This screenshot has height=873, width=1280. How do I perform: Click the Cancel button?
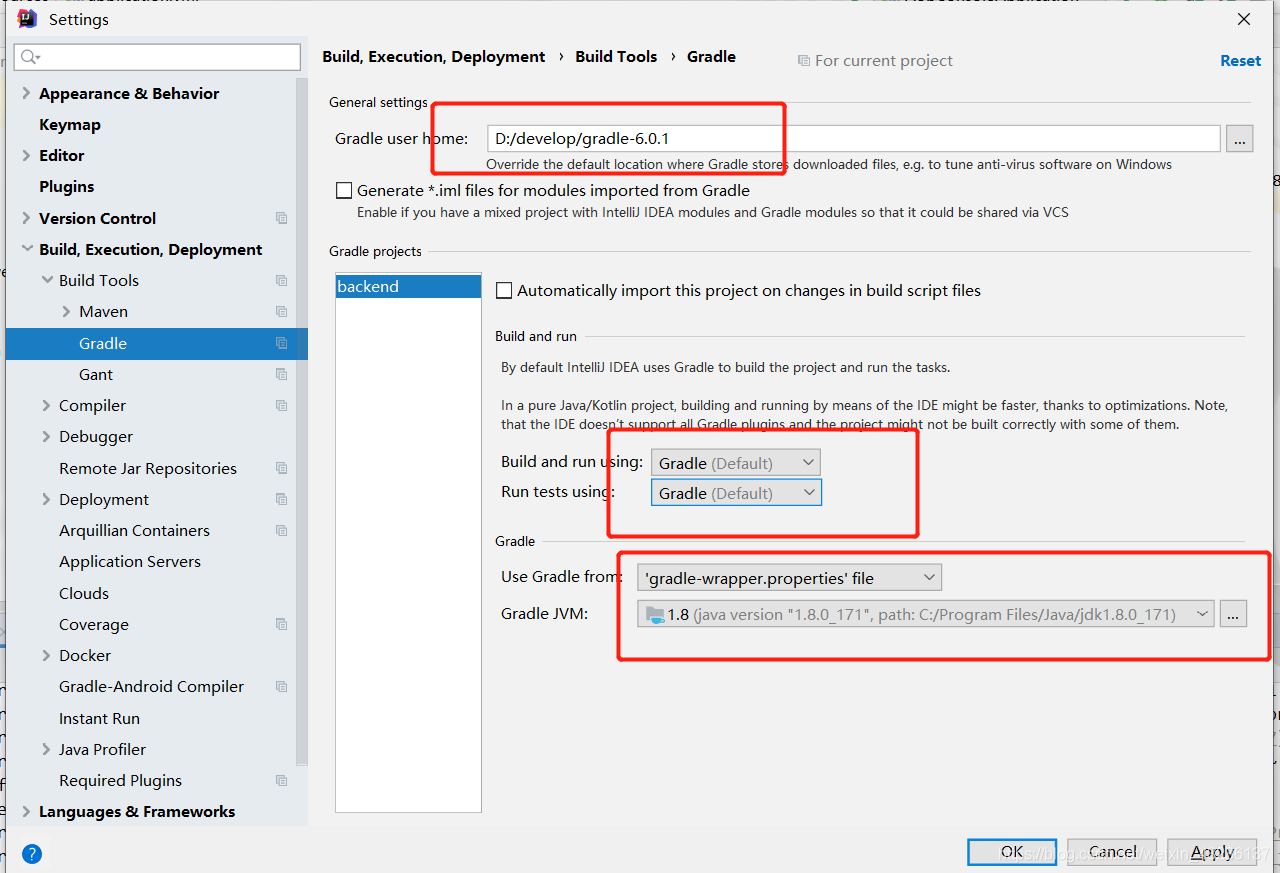1112,852
